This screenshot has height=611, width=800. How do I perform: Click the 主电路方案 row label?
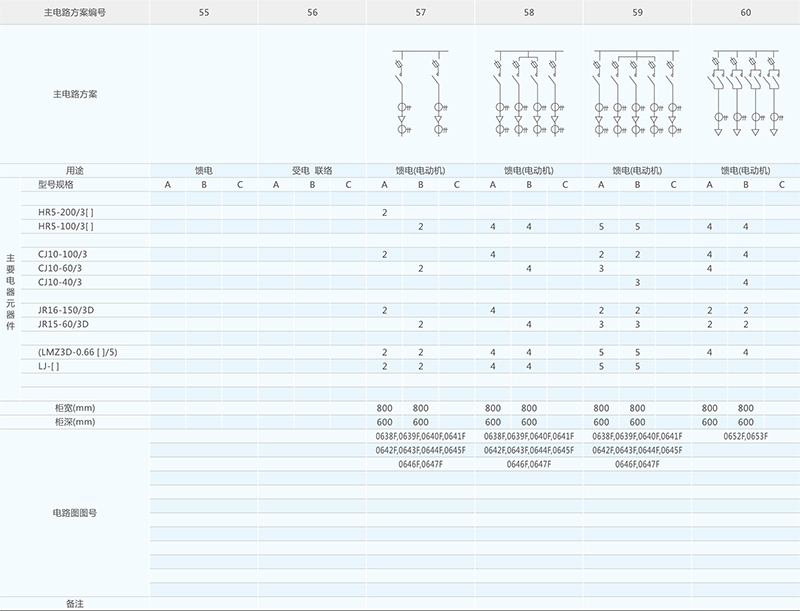pyautogui.click(x=75, y=94)
